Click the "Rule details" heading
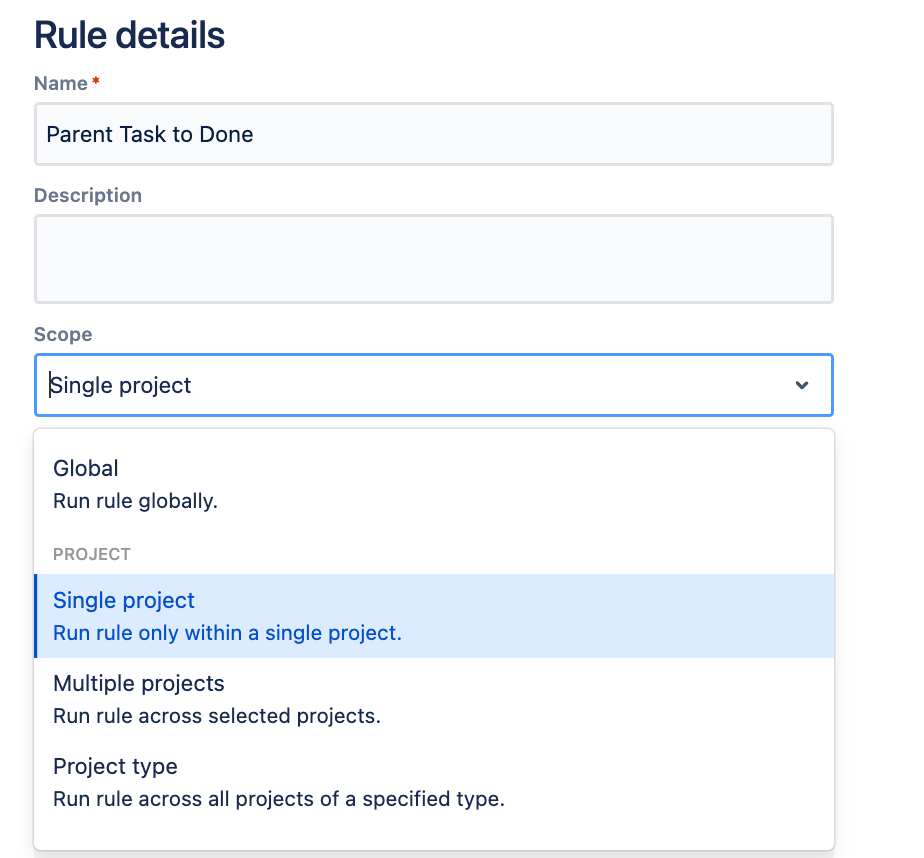Image resolution: width=924 pixels, height=858 pixels. pyautogui.click(x=129, y=35)
